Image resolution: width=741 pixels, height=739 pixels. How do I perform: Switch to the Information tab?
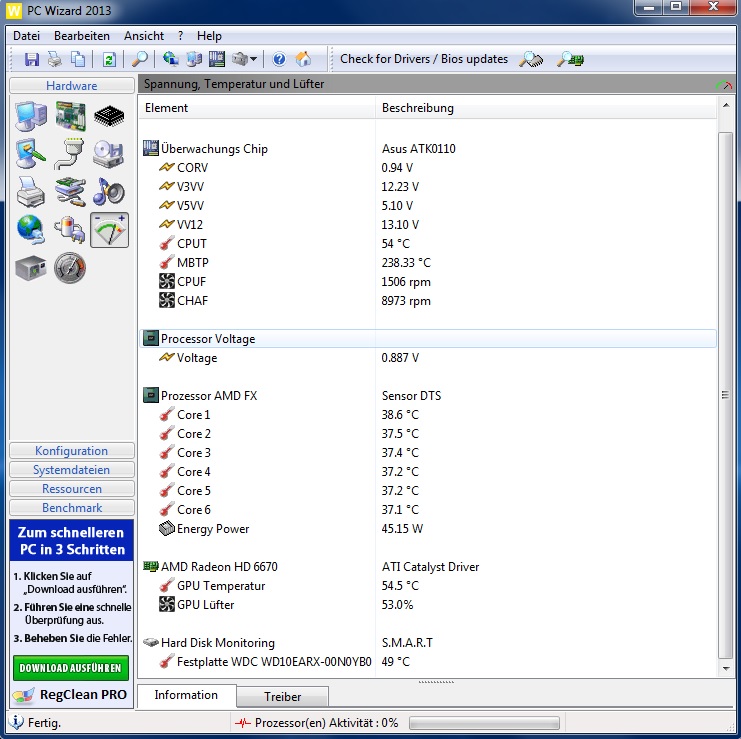pyautogui.click(x=186, y=695)
